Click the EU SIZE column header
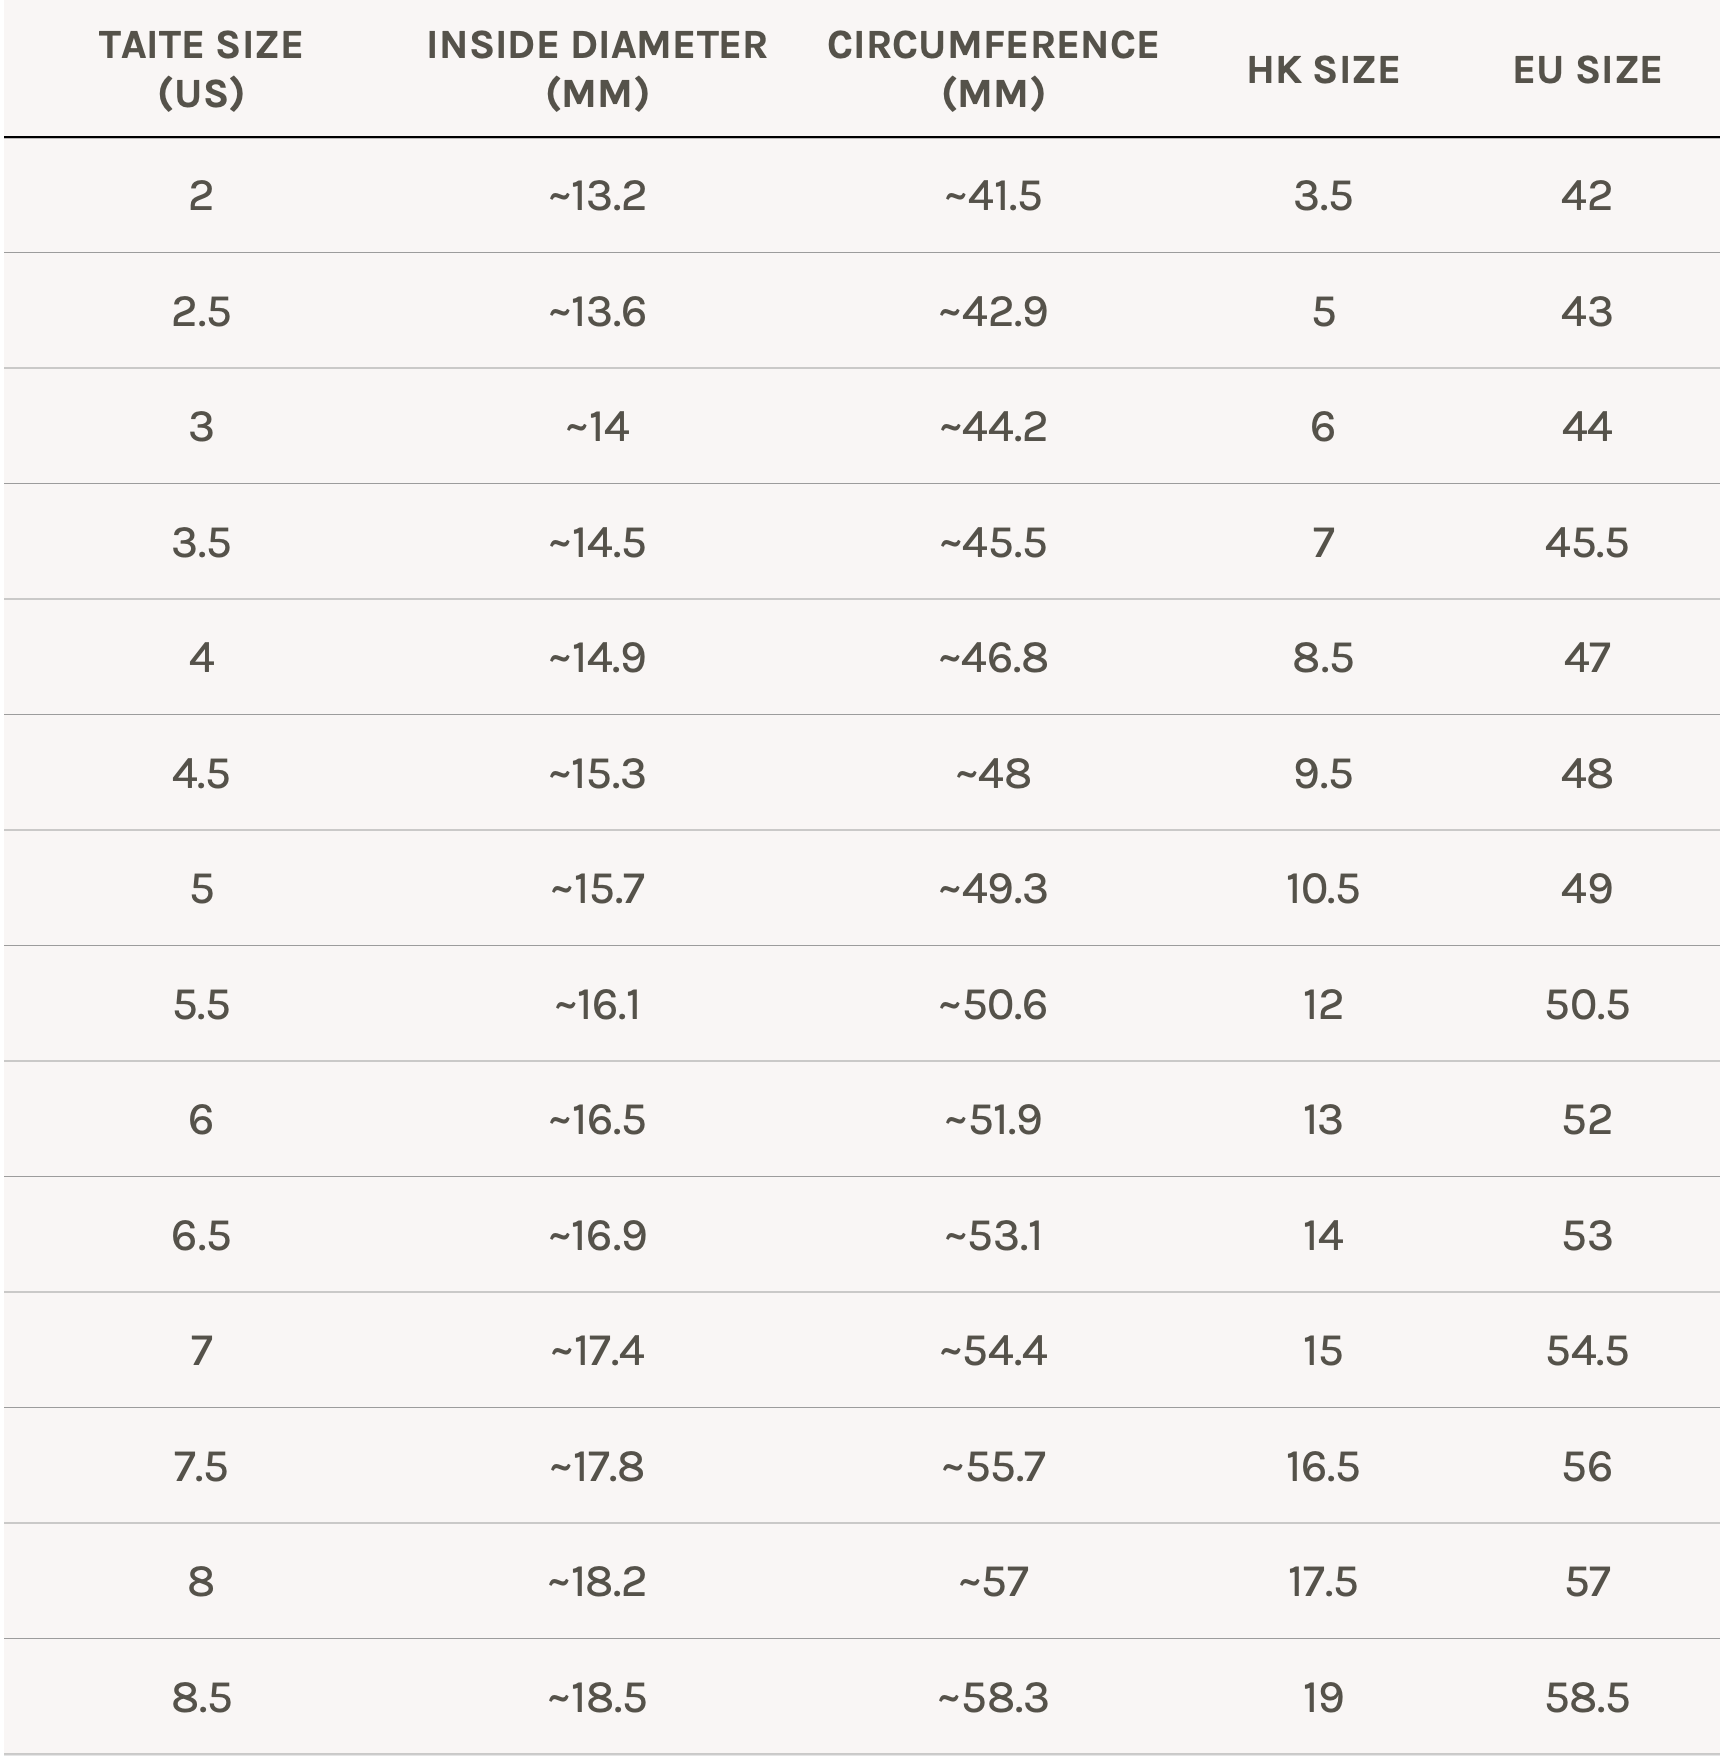This screenshot has height=1760, width=1727. coord(1587,70)
